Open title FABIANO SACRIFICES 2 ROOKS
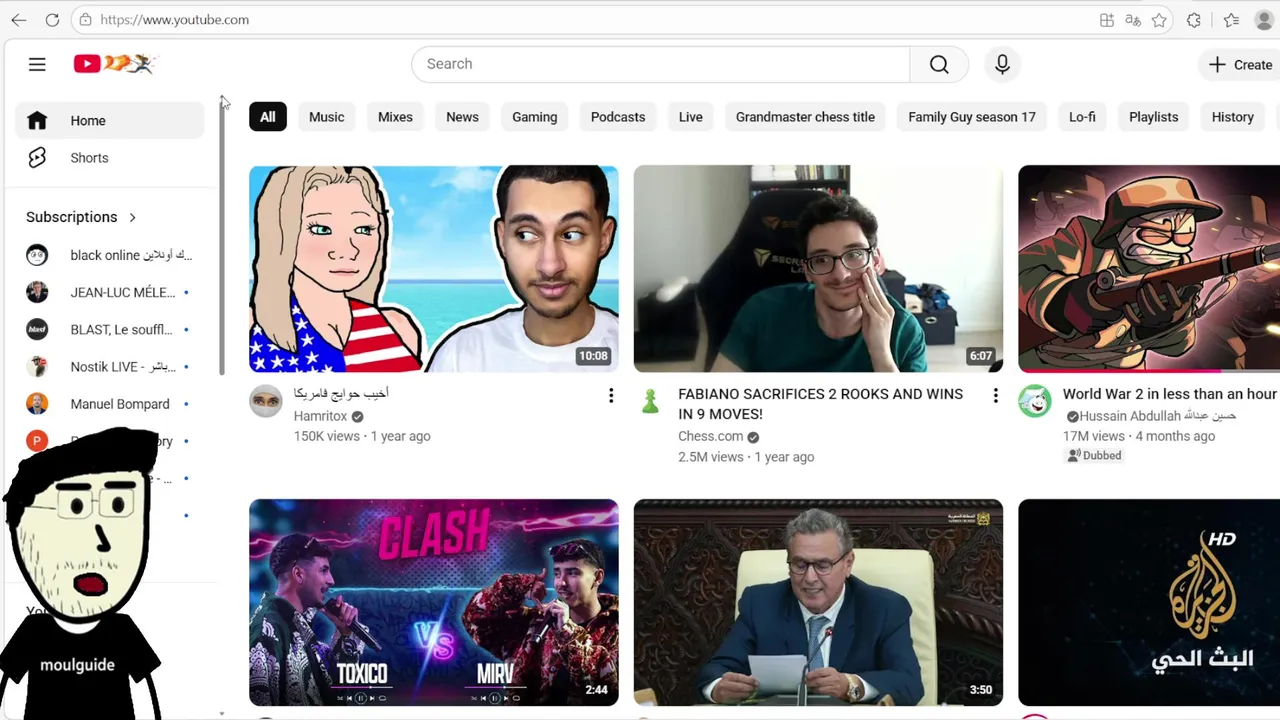 coord(820,404)
